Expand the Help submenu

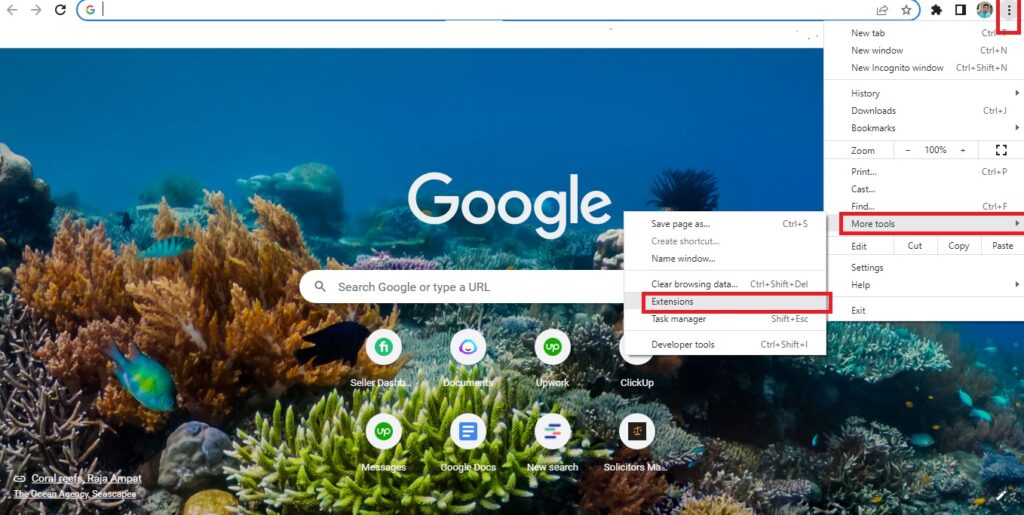tap(923, 285)
